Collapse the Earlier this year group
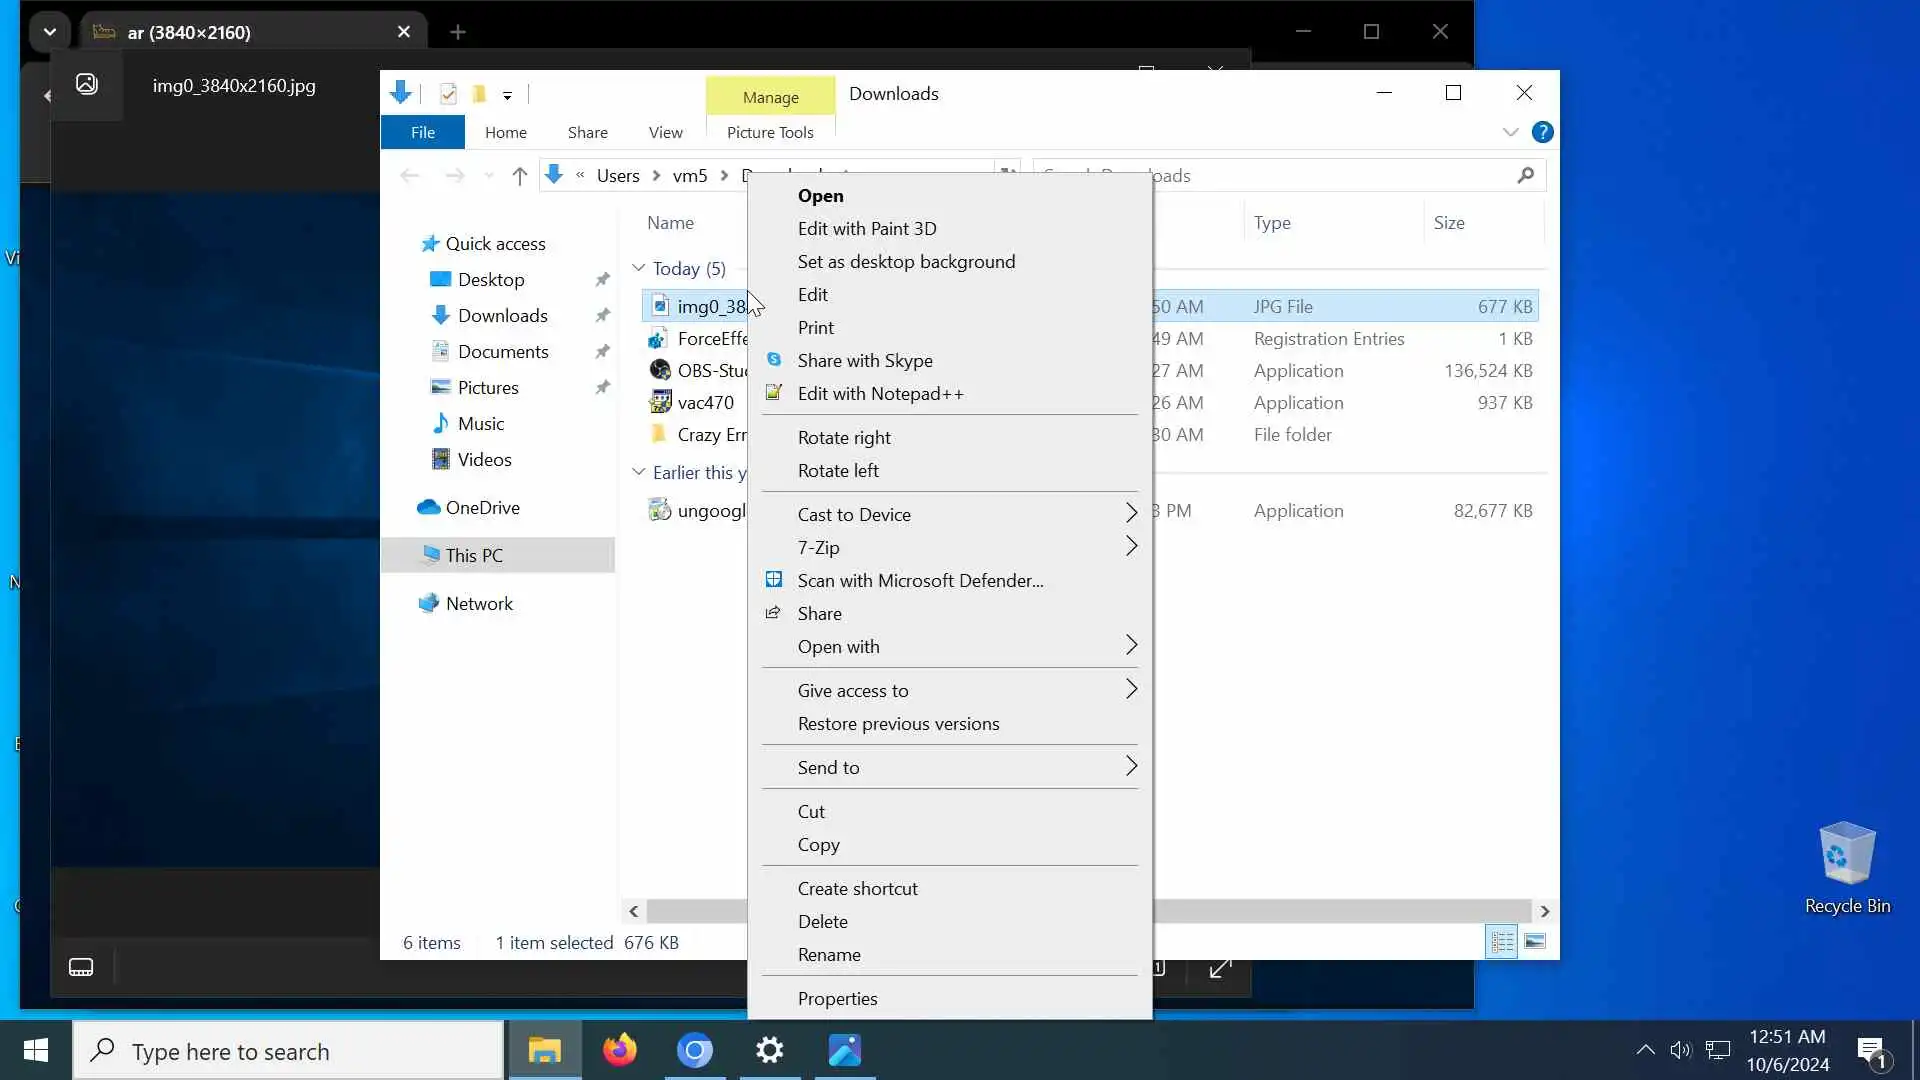This screenshot has height=1080, width=1920. pyautogui.click(x=639, y=472)
